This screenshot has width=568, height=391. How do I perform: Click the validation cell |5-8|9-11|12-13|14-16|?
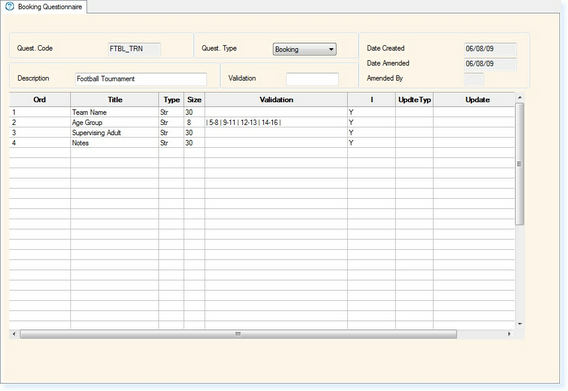coord(276,122)
